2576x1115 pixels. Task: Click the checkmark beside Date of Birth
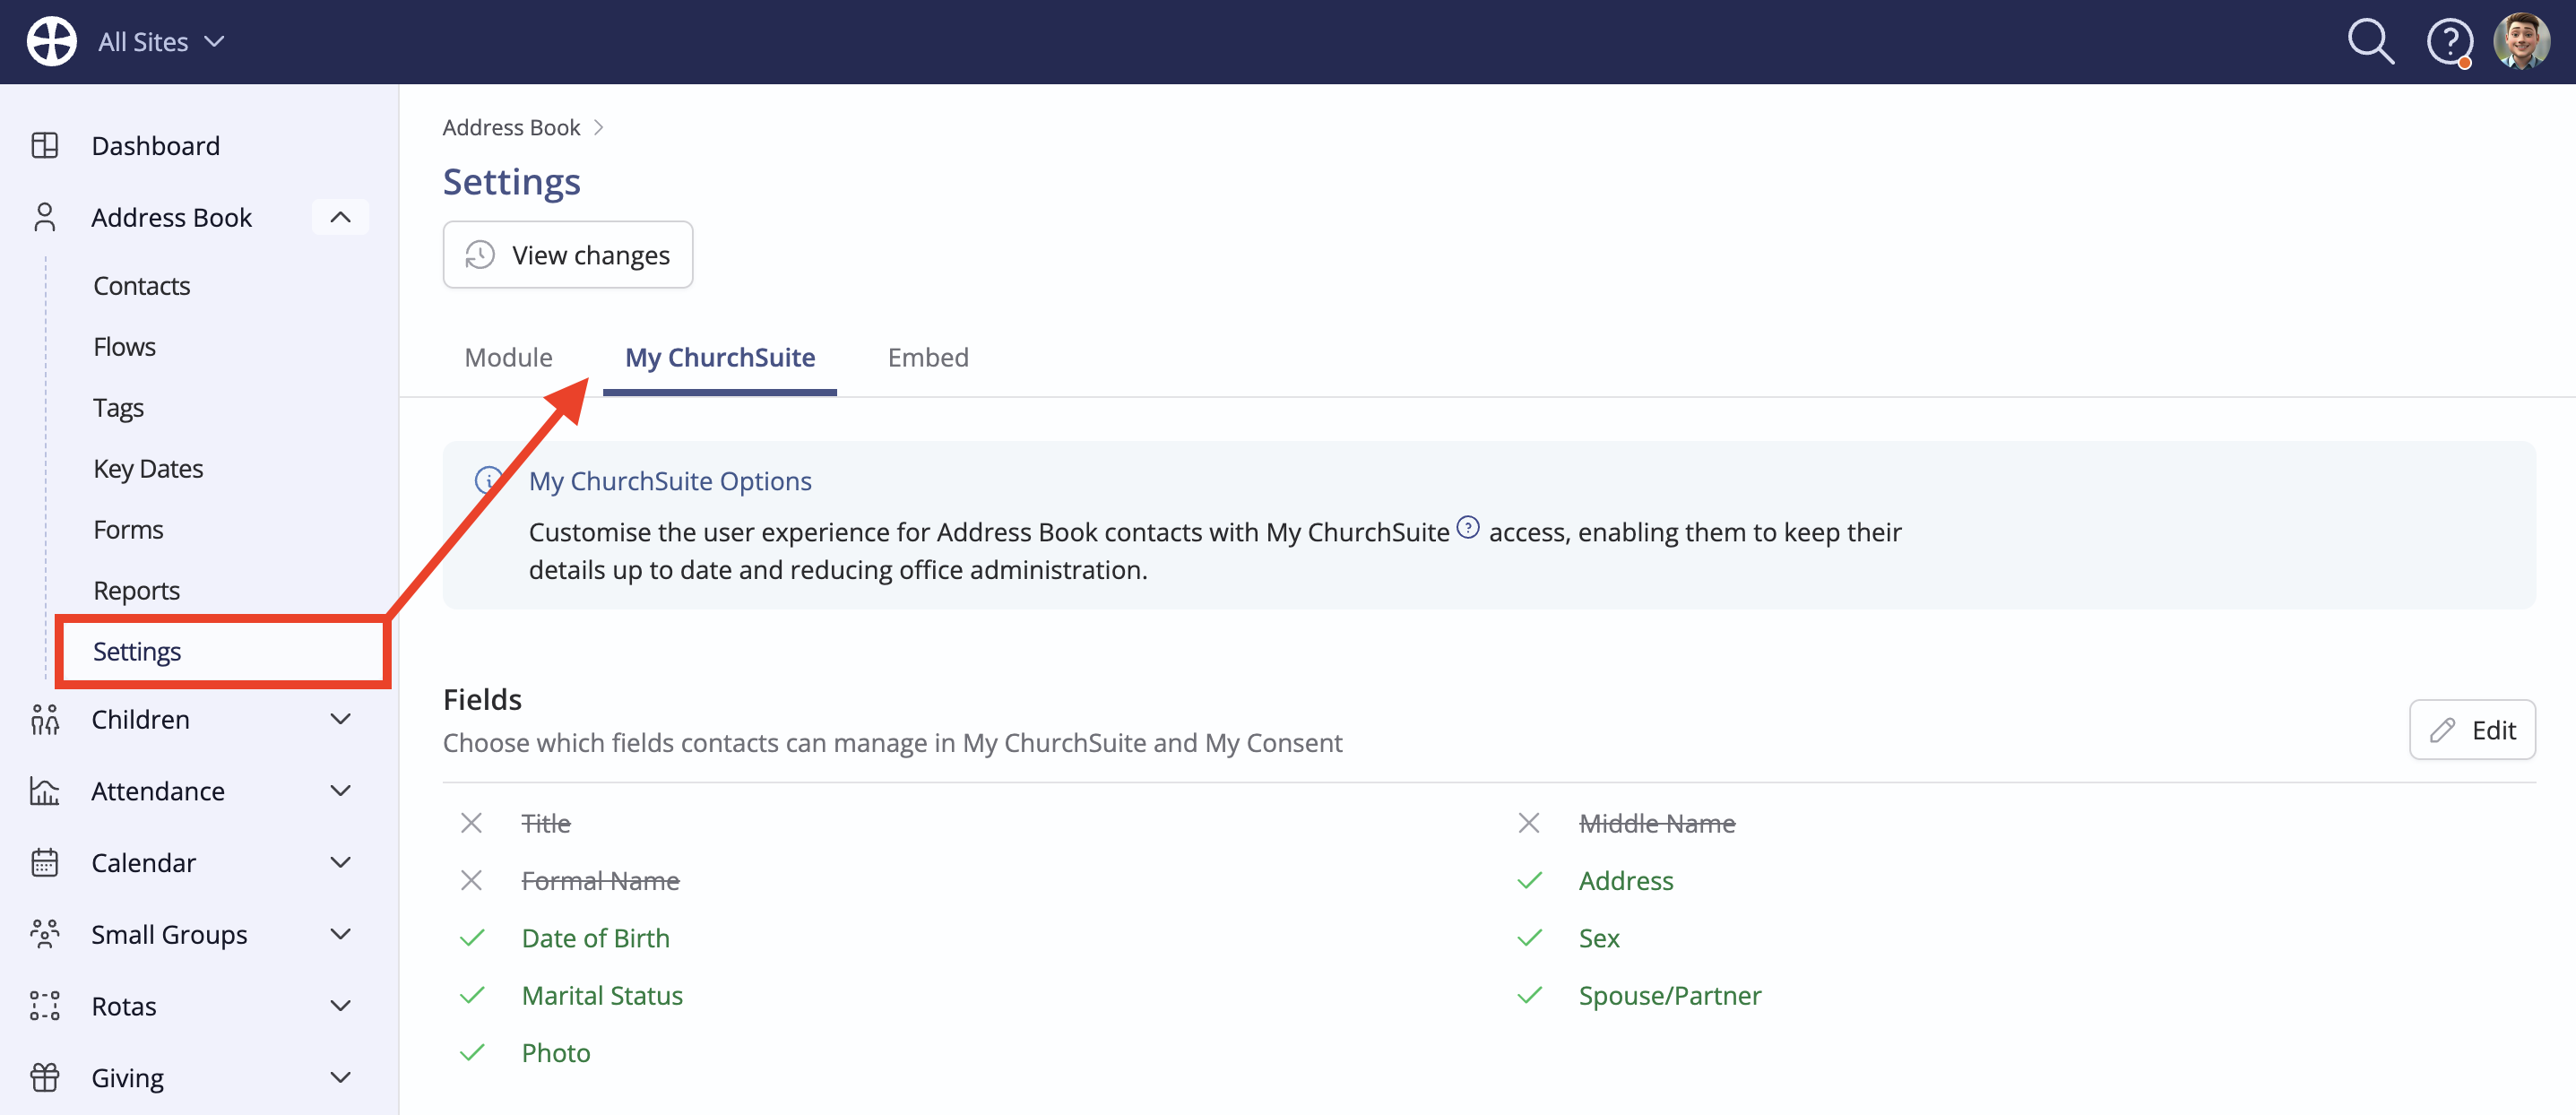(x=472, y=938)
